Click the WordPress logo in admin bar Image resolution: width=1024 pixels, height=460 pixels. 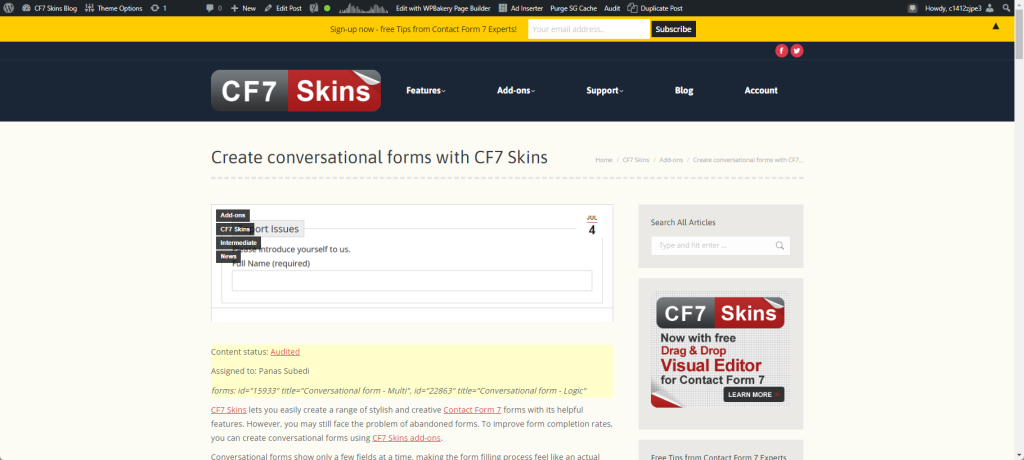[x=9, y=7]
